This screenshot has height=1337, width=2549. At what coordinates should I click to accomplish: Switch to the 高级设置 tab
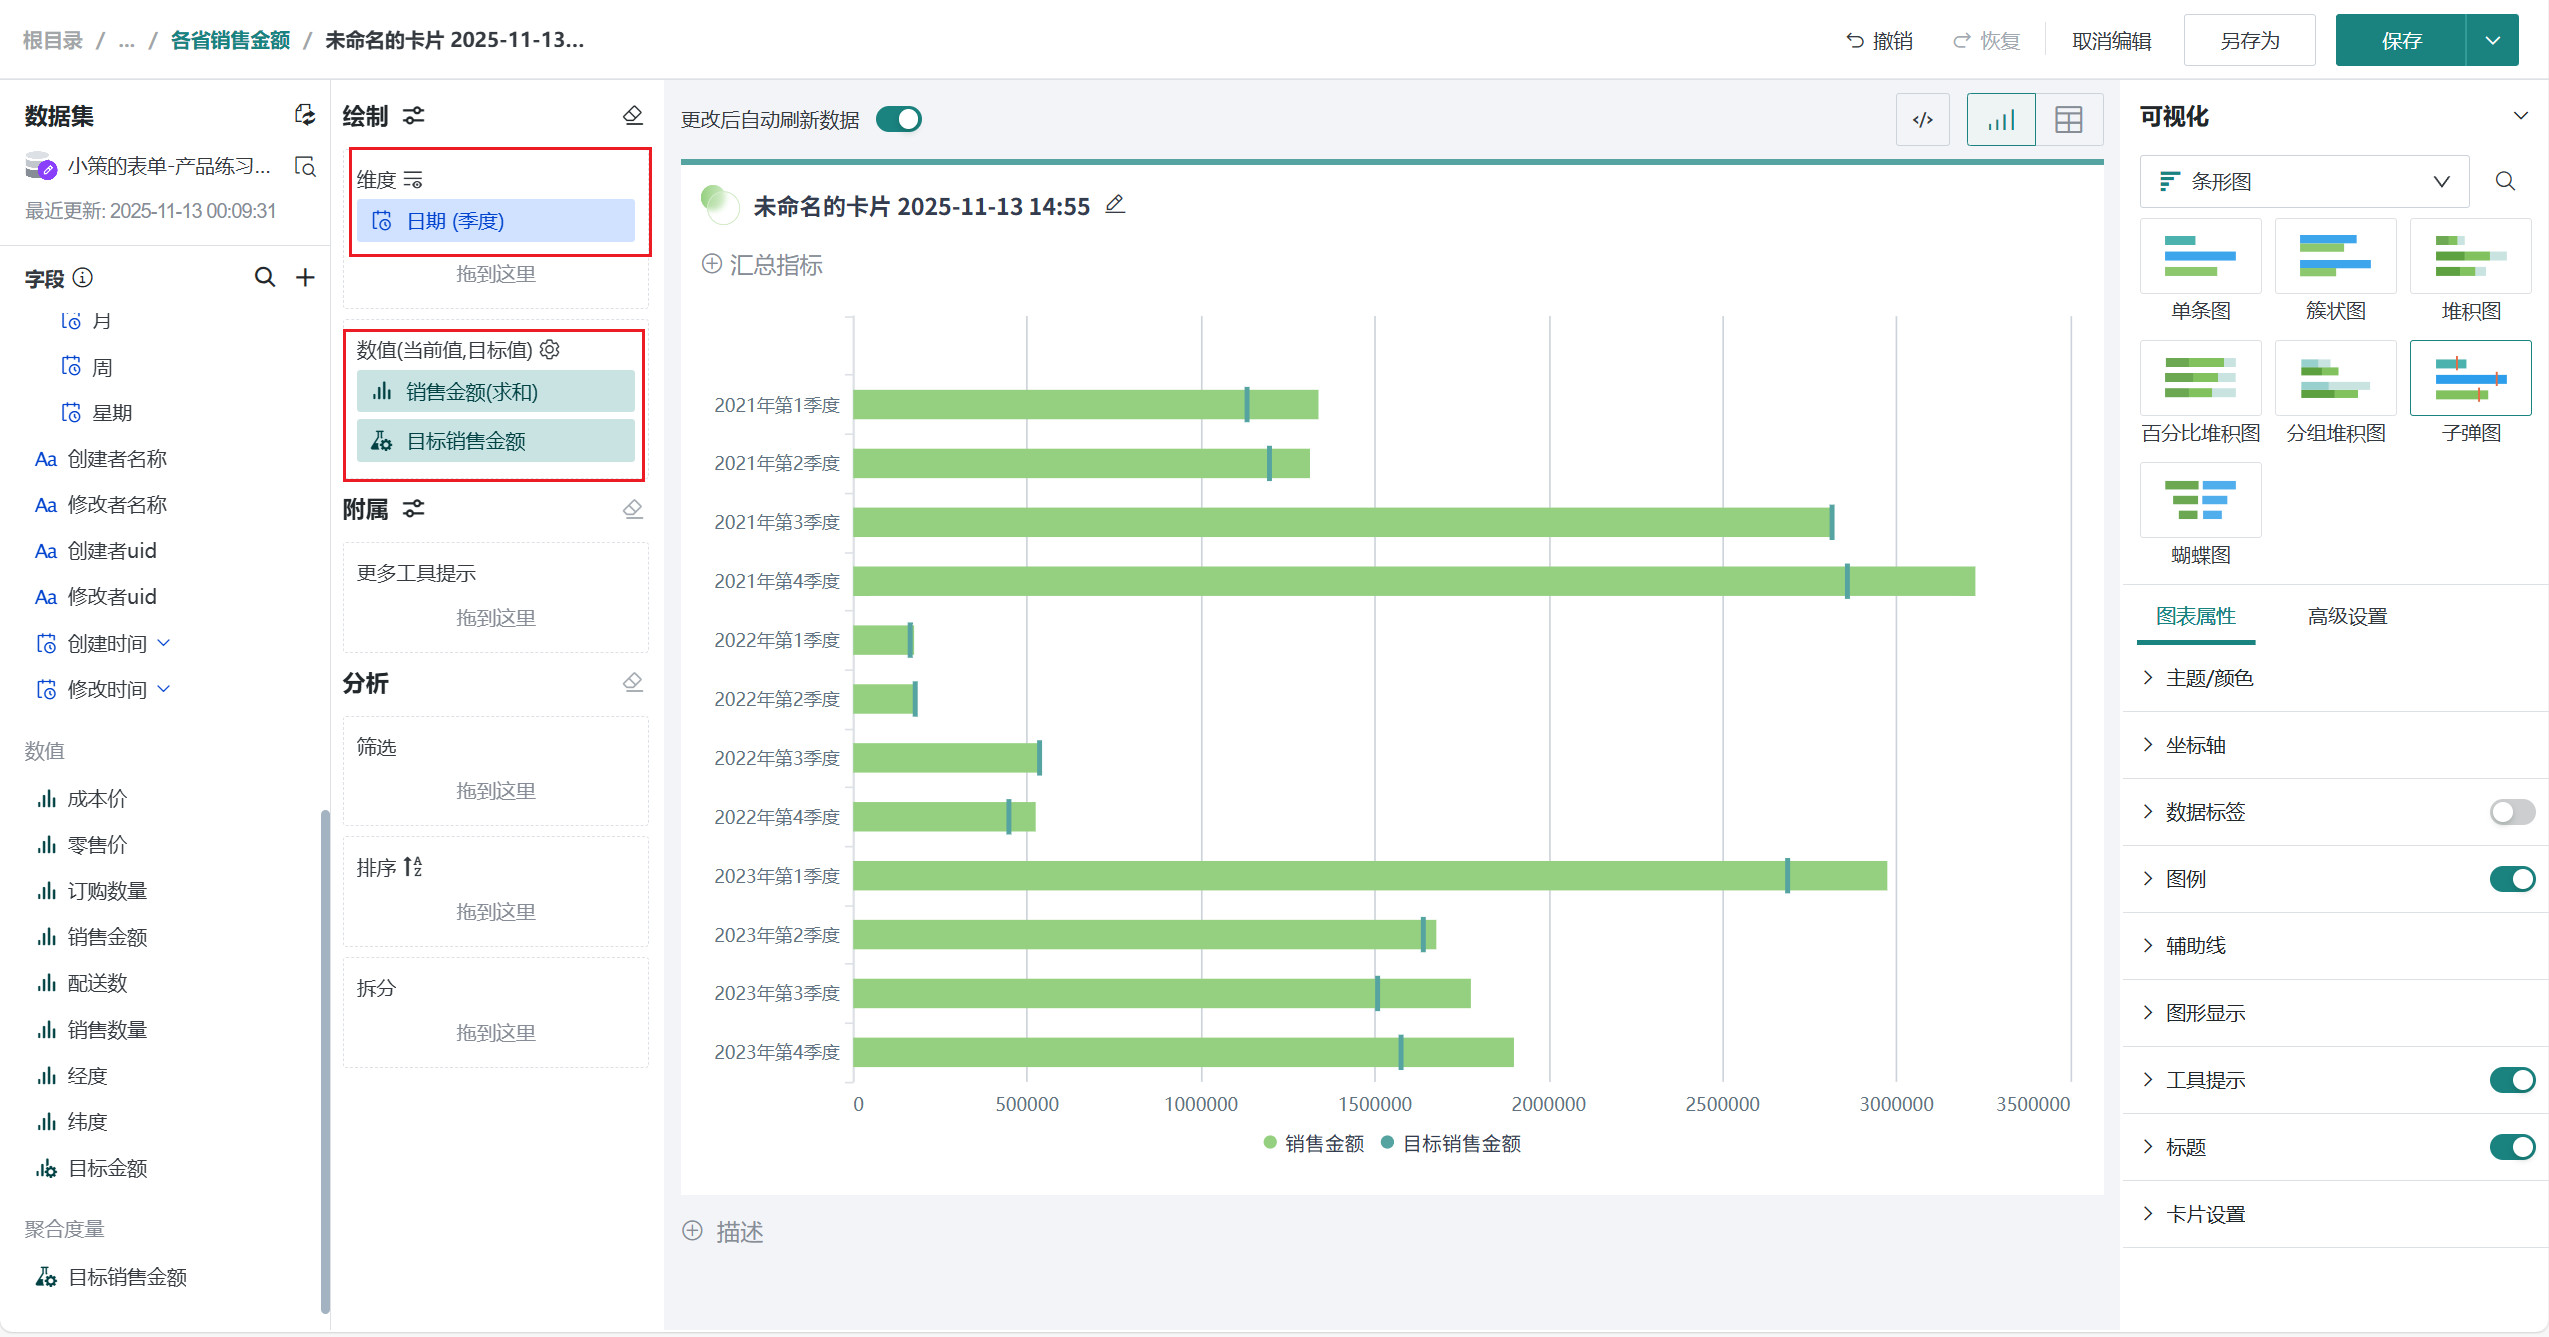click(2346, 616)
